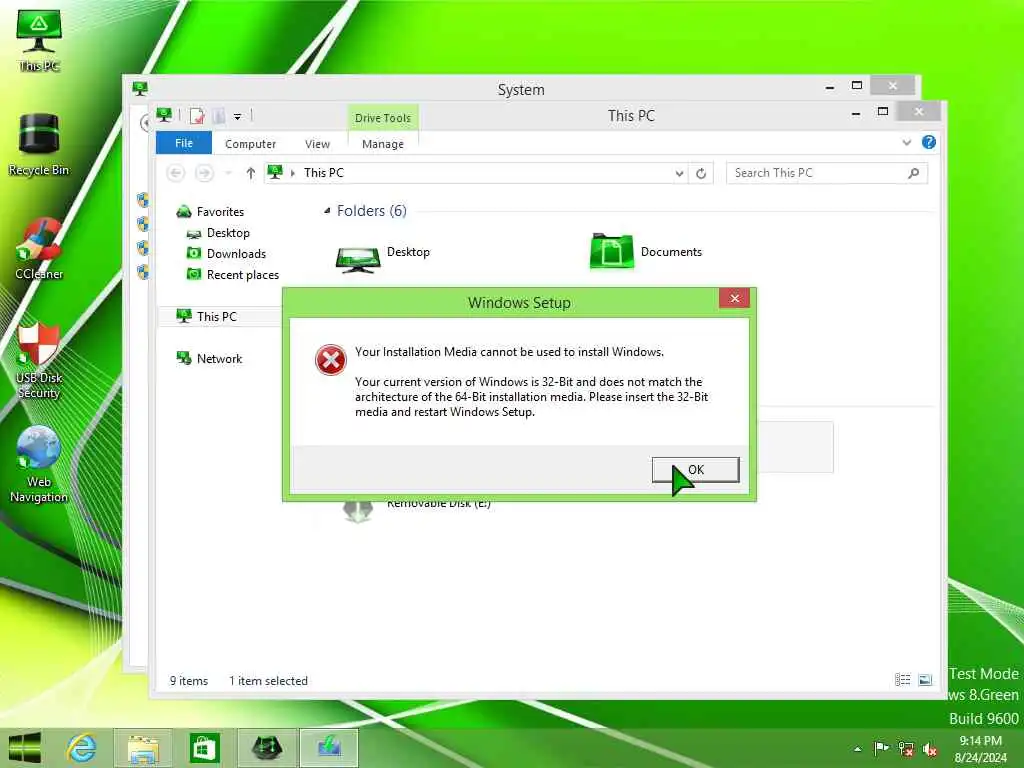Open Customize Quick Access Toolbar dropdown
The height and width of the screenshot is (768, 1024).
[x=238, y=117]
